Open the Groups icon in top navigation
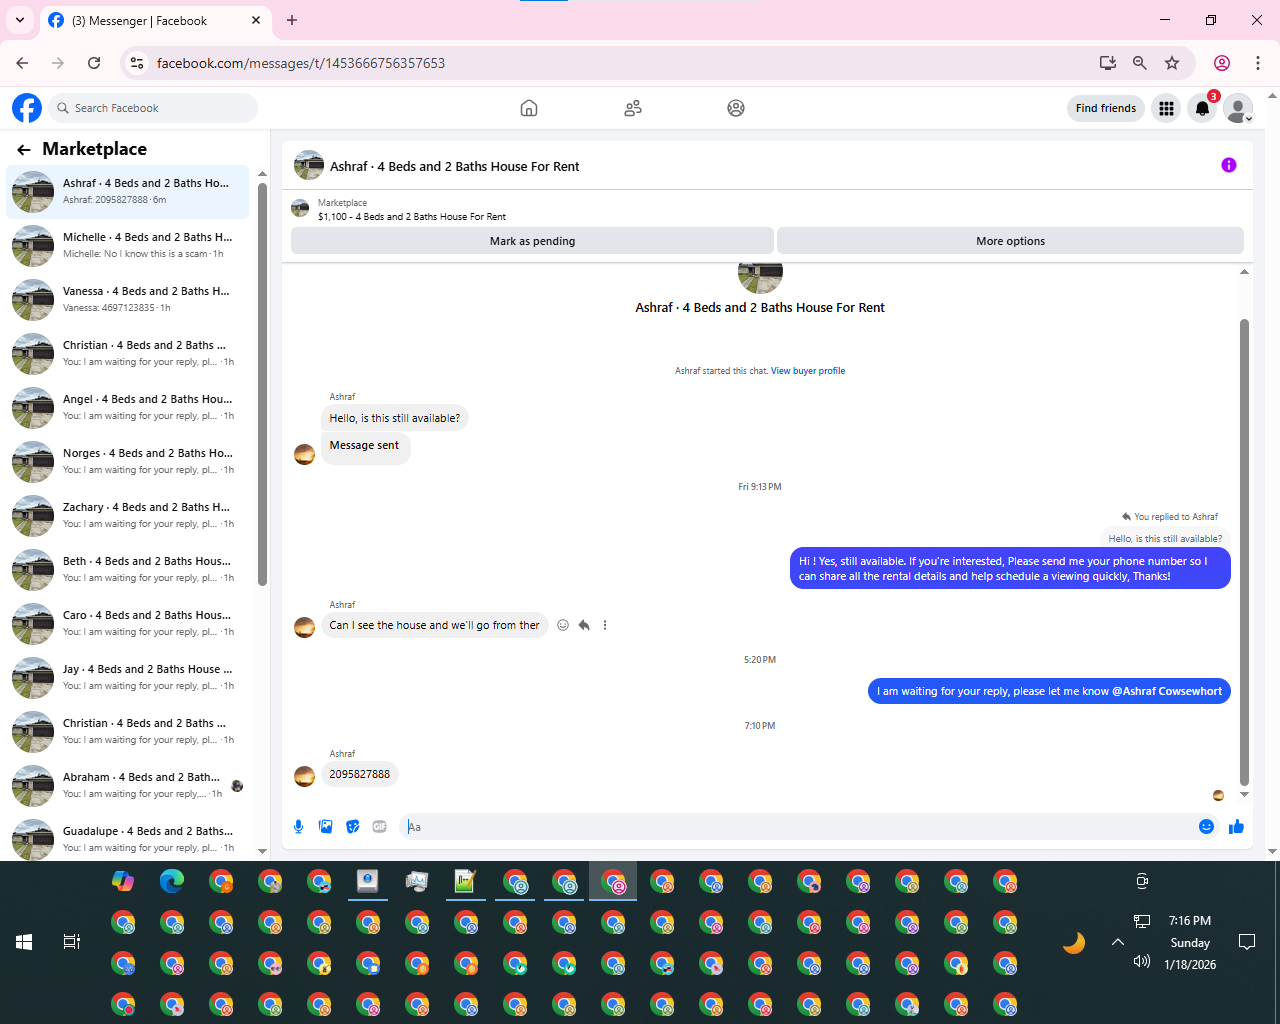Screen dimensions: 1280x1024 (x=736, y=108)
